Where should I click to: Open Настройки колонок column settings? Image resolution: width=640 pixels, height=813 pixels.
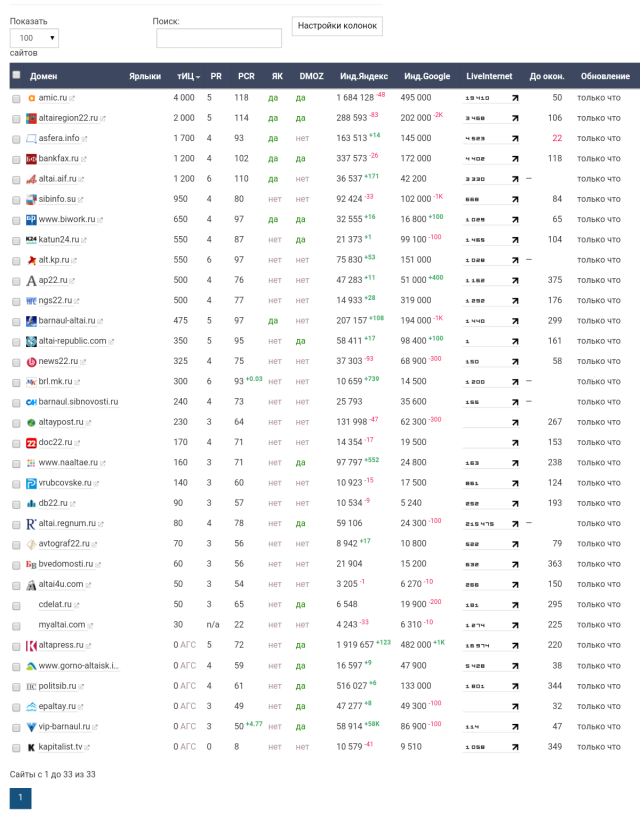point(337,27)
